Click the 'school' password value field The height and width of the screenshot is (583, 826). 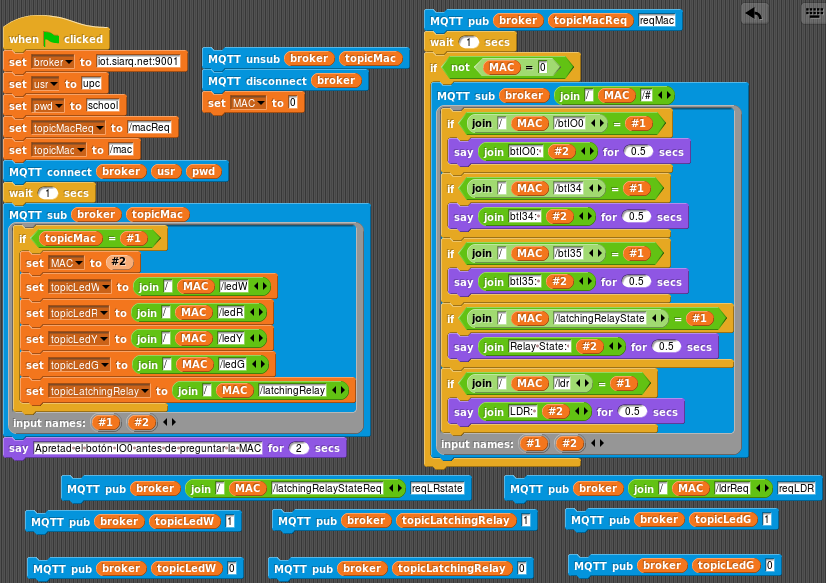pos(103,106)
